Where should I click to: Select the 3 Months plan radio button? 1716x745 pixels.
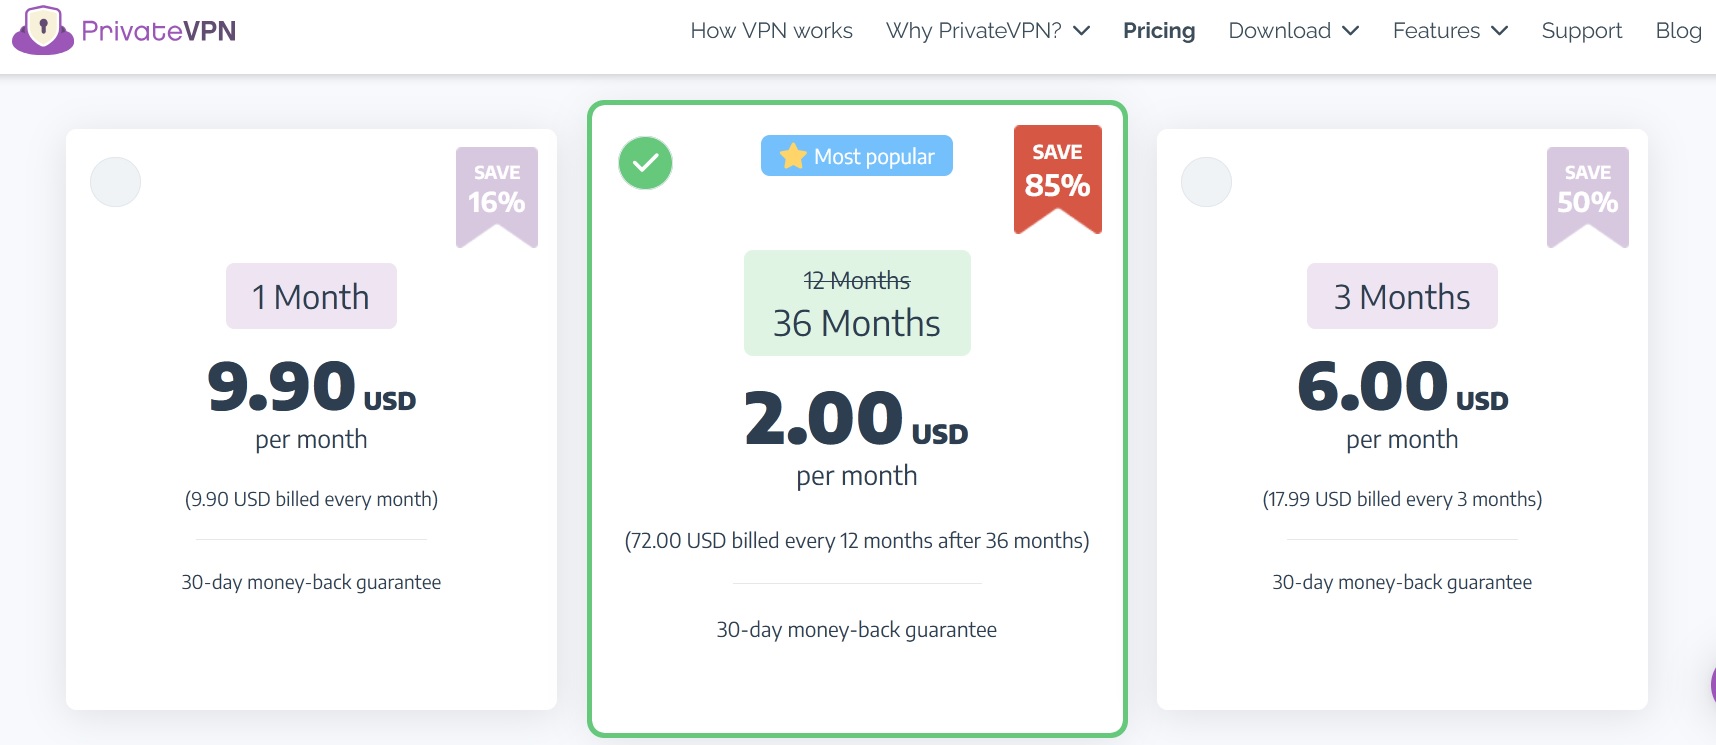tap(1206, 182)
